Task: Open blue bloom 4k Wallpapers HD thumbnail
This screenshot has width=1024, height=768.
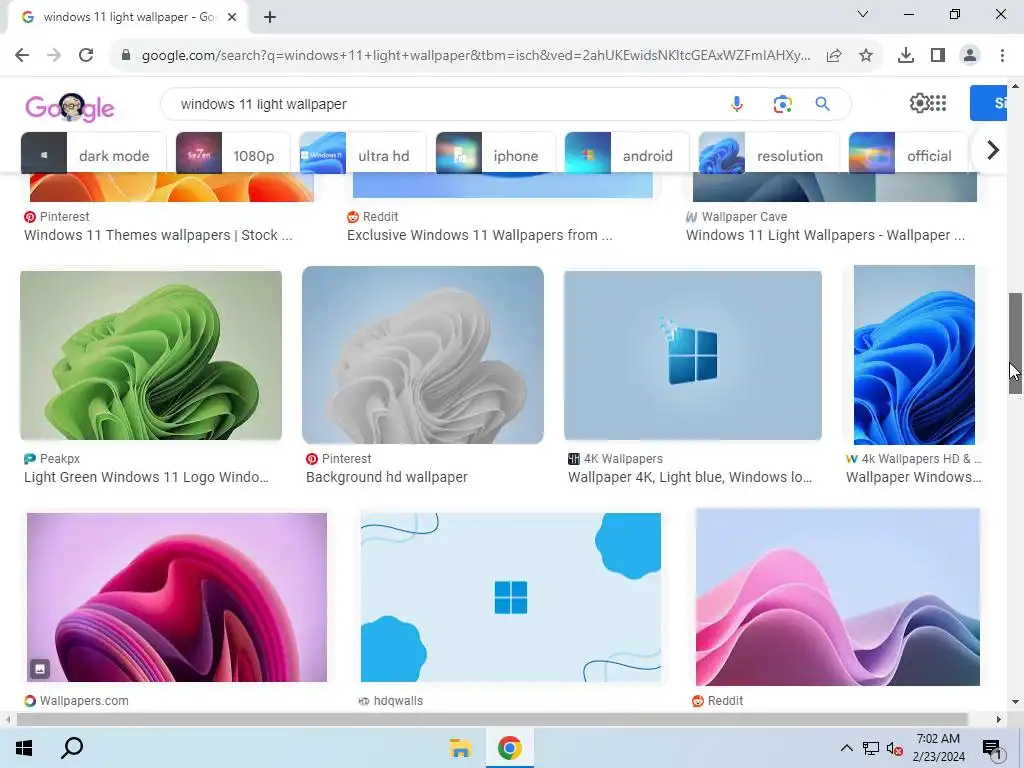Action: (x=914, y=355)
